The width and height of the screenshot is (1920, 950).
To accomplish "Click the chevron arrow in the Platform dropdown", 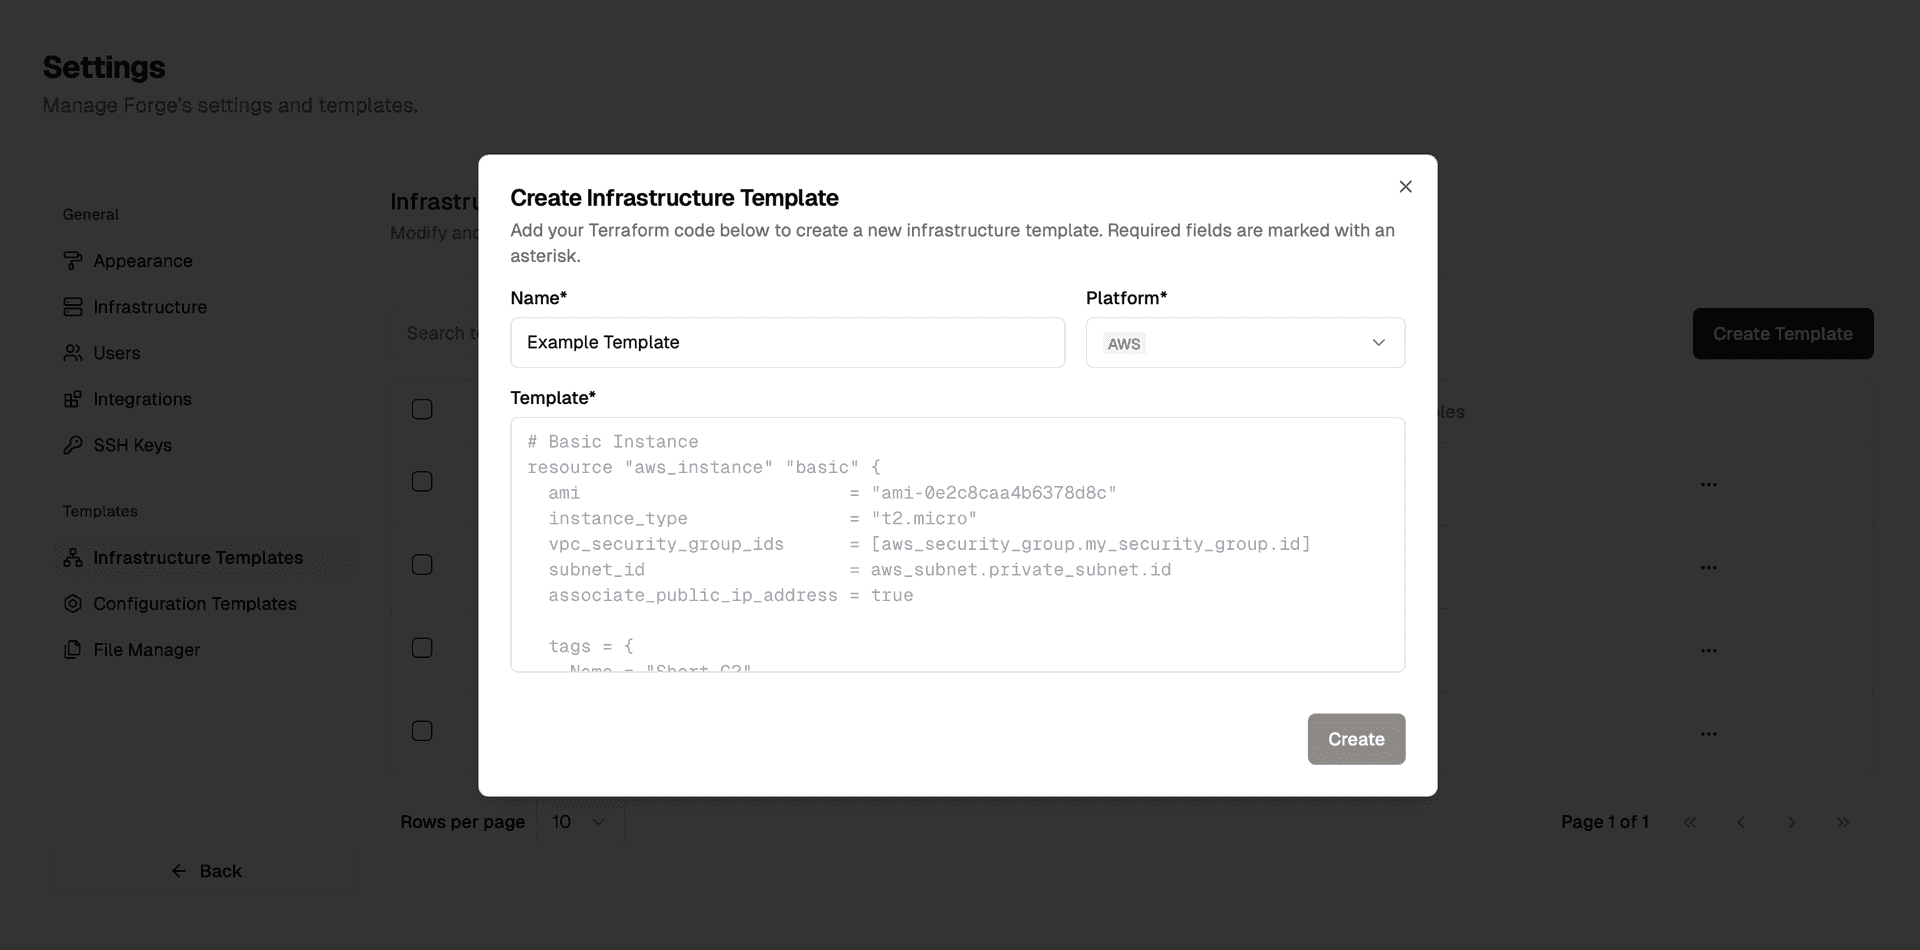I will click(x=1378, y=342).
